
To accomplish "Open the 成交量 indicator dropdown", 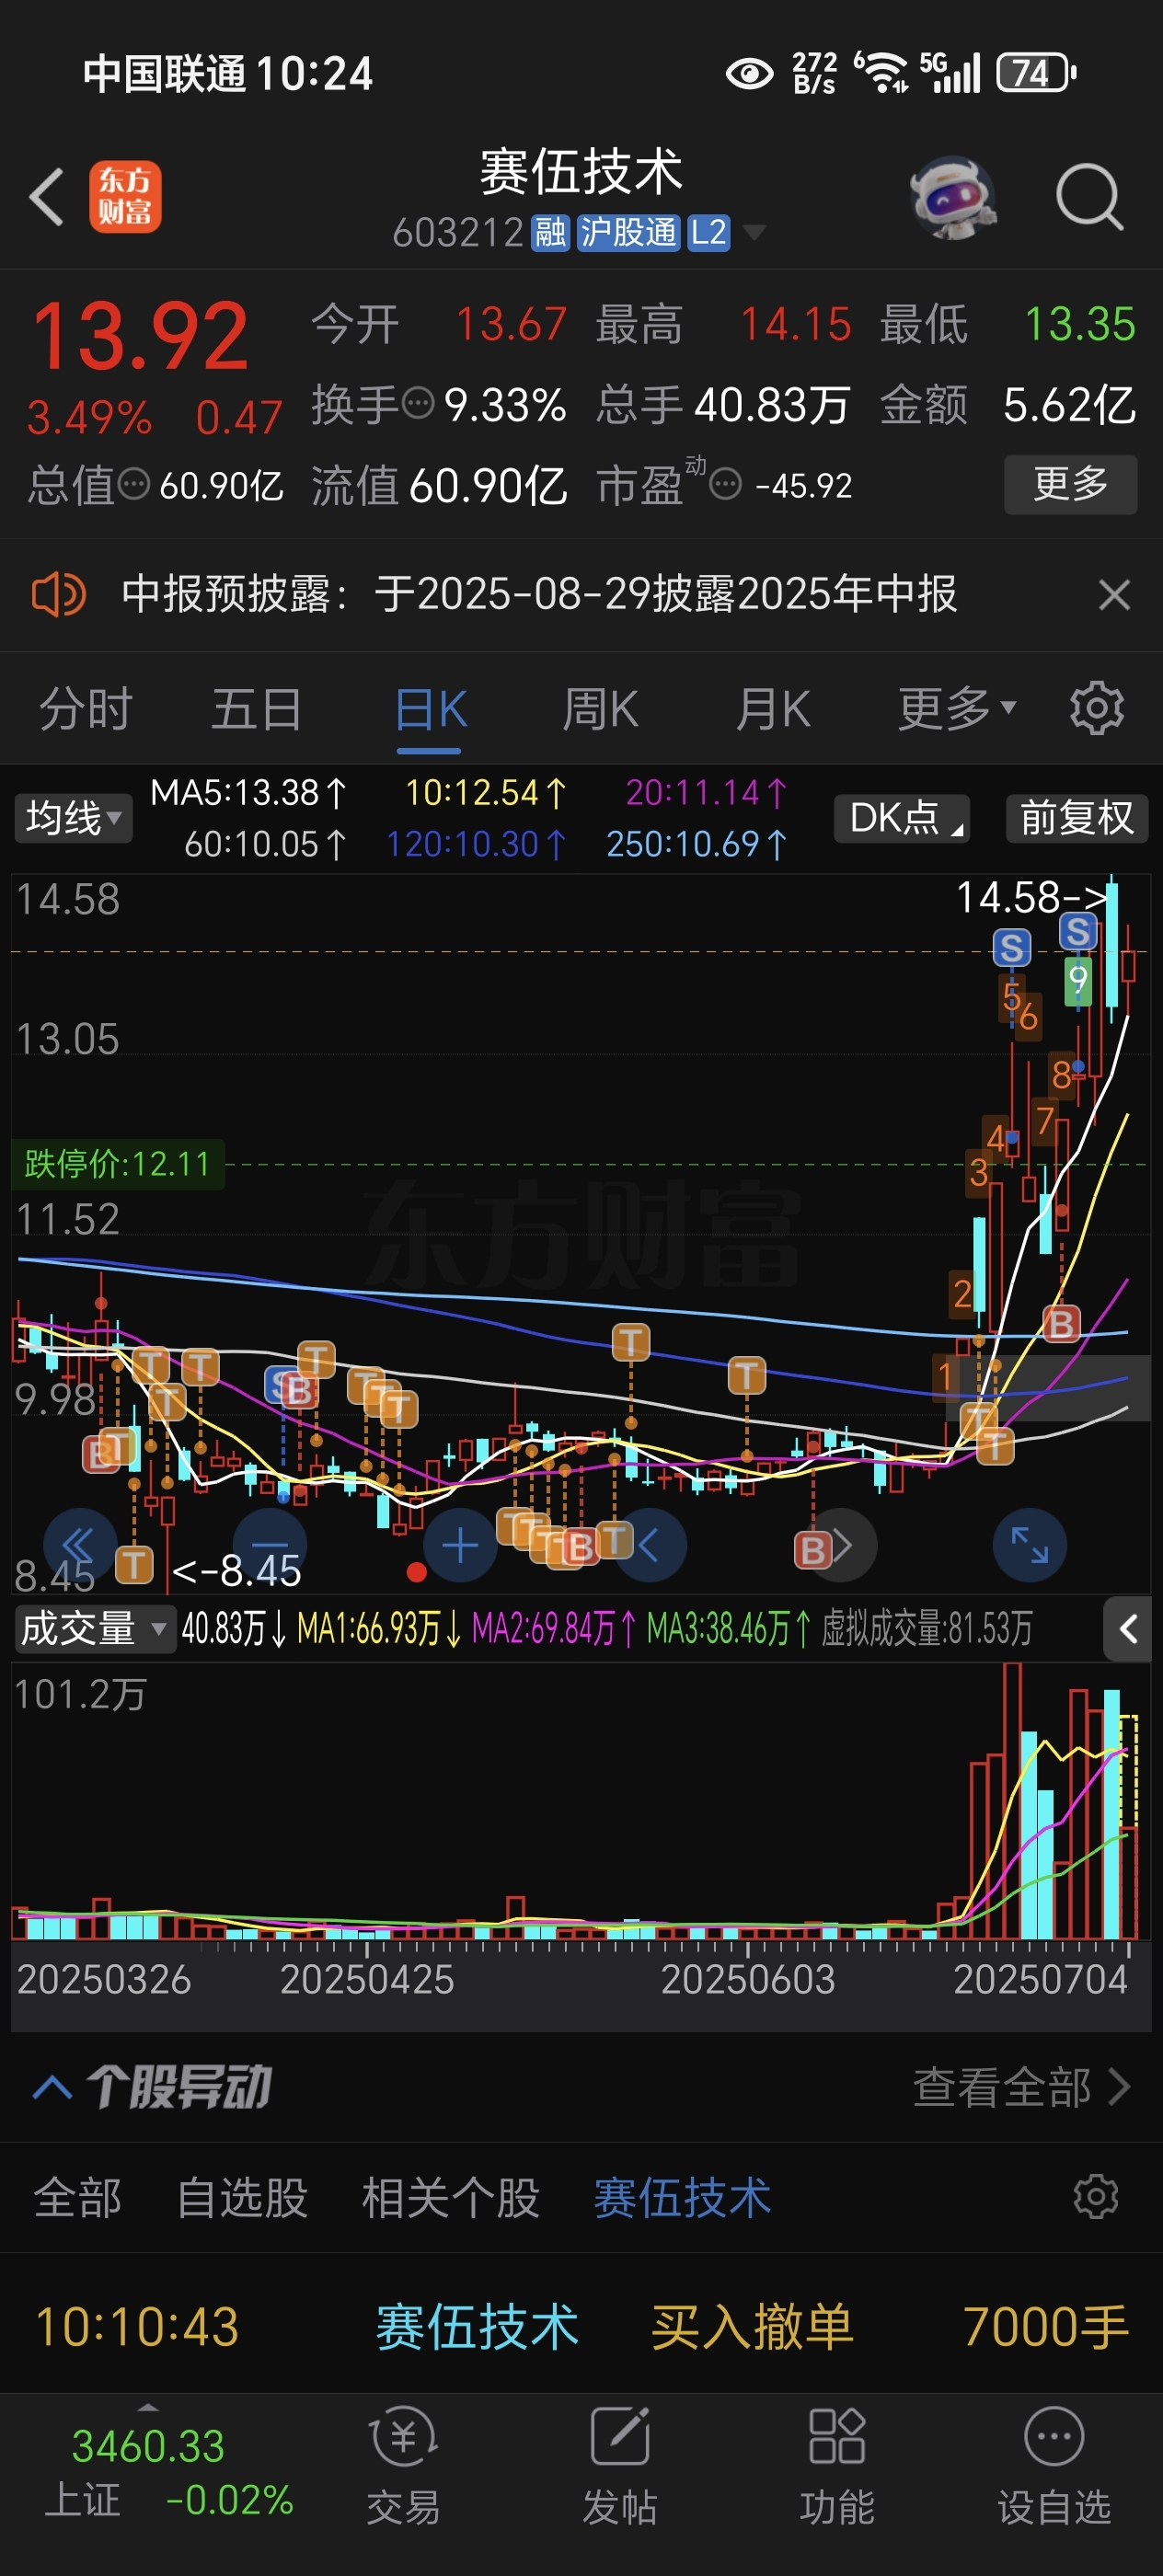I will 94,1629.
